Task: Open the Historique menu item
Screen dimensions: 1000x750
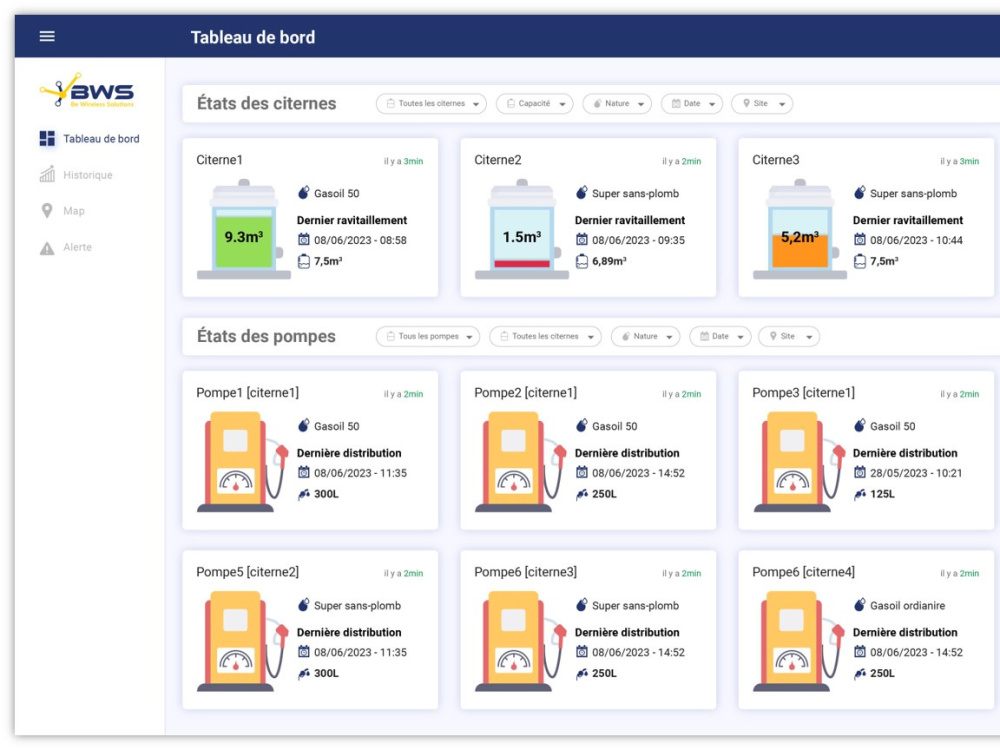Action: [76, 174]
